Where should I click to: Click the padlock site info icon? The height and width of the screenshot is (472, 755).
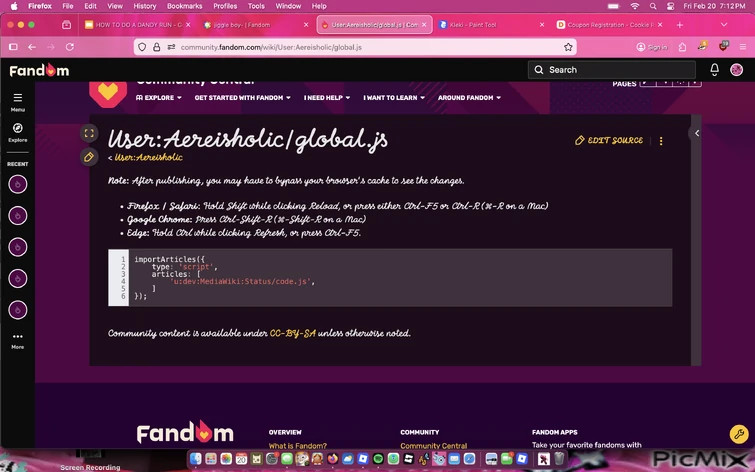point(156,47)
